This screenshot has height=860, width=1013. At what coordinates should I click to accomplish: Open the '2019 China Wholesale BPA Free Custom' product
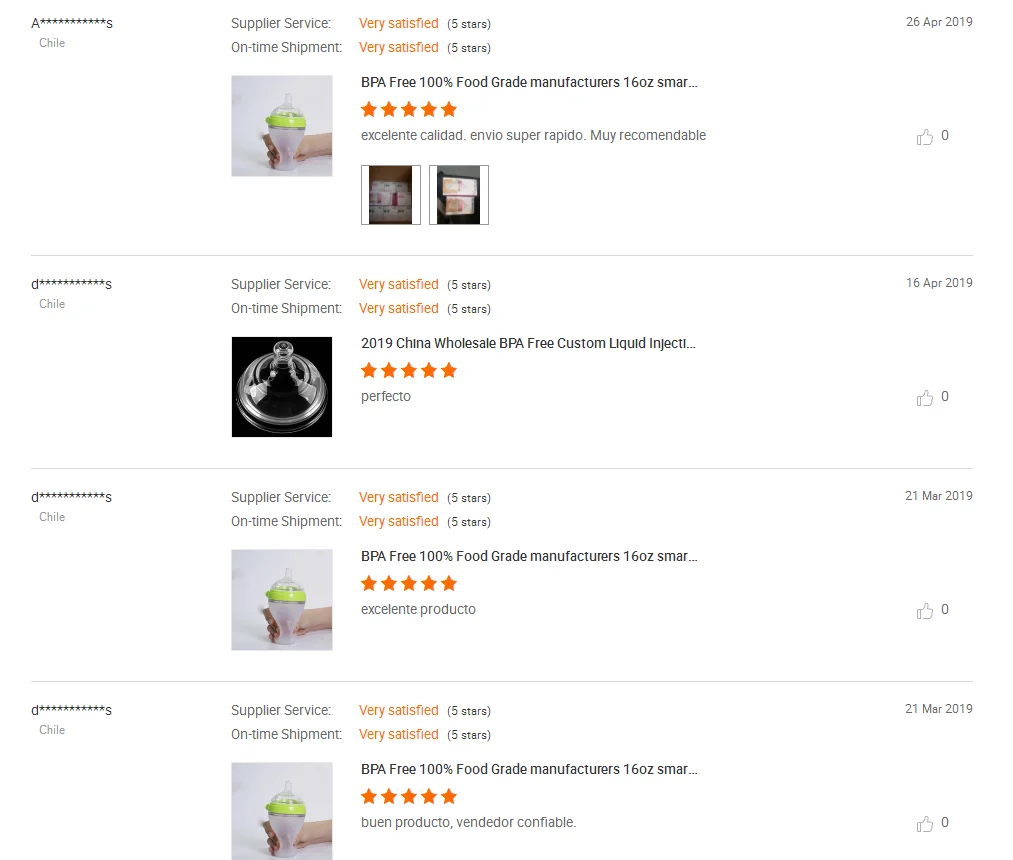(x=528, y=343)
